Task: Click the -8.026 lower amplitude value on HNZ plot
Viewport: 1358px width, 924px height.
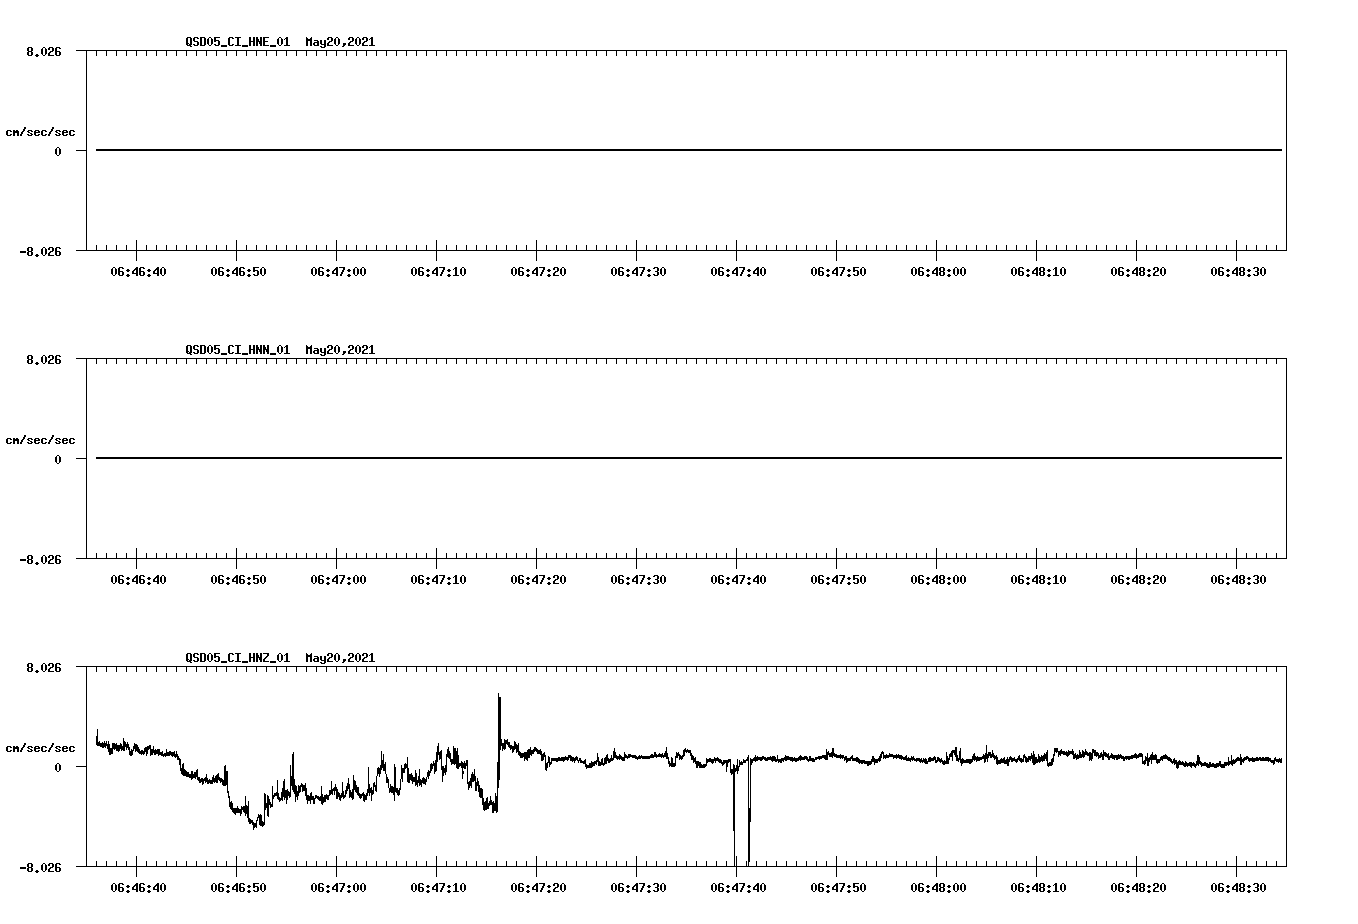Action: 41,866
